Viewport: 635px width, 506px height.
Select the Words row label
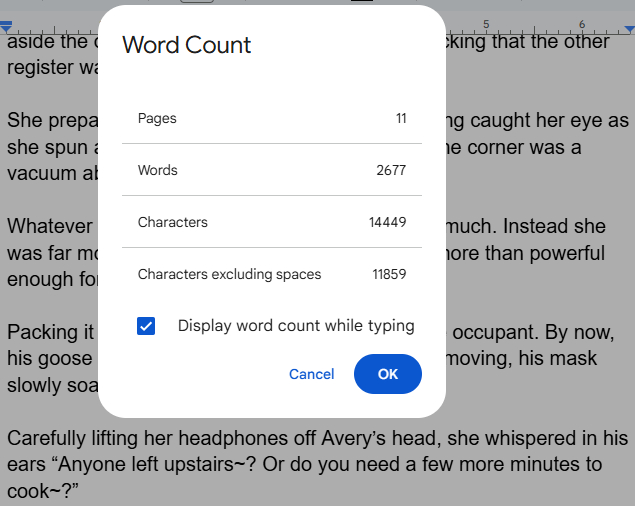(158, 170)
